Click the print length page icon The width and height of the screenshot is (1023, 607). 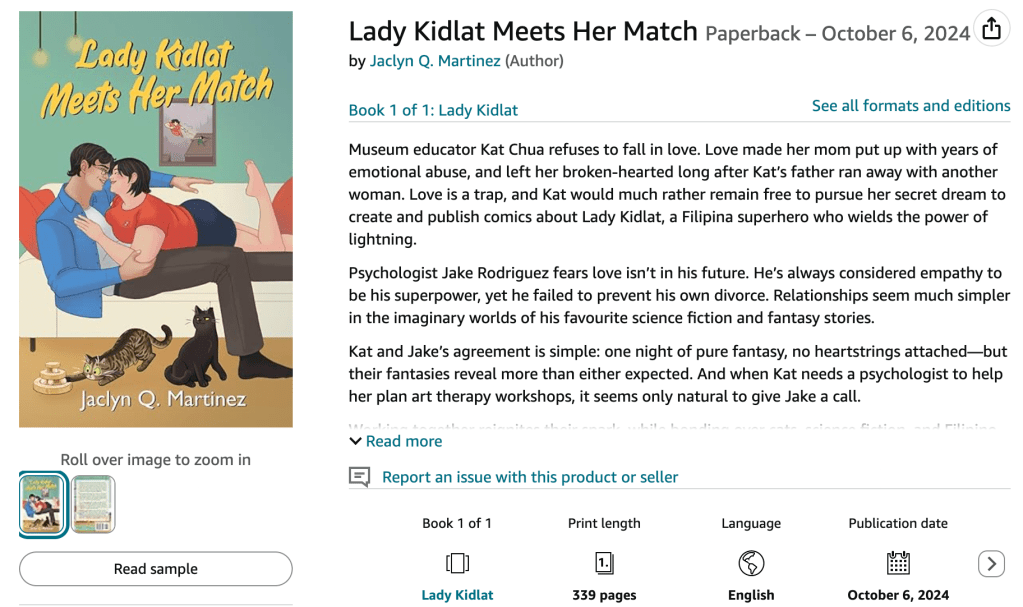pos(604,563)
